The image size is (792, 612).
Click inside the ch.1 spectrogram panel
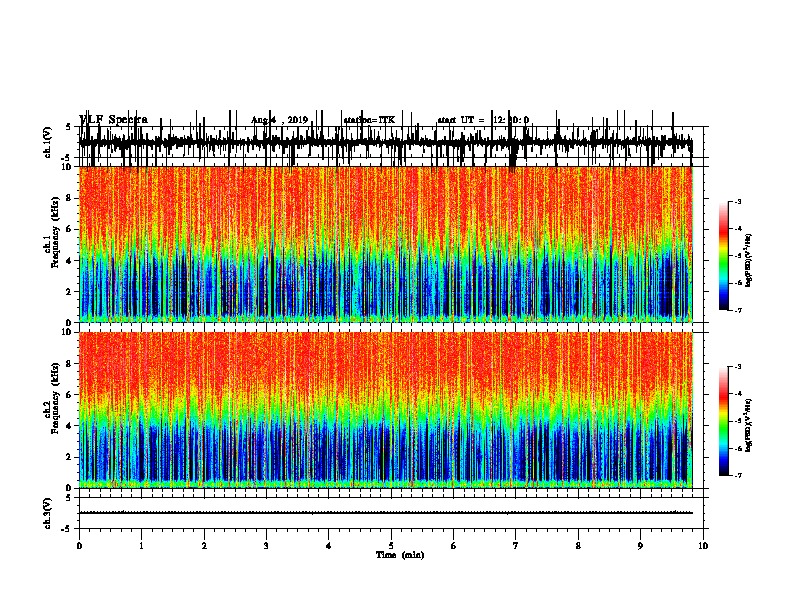pos(386,244)
